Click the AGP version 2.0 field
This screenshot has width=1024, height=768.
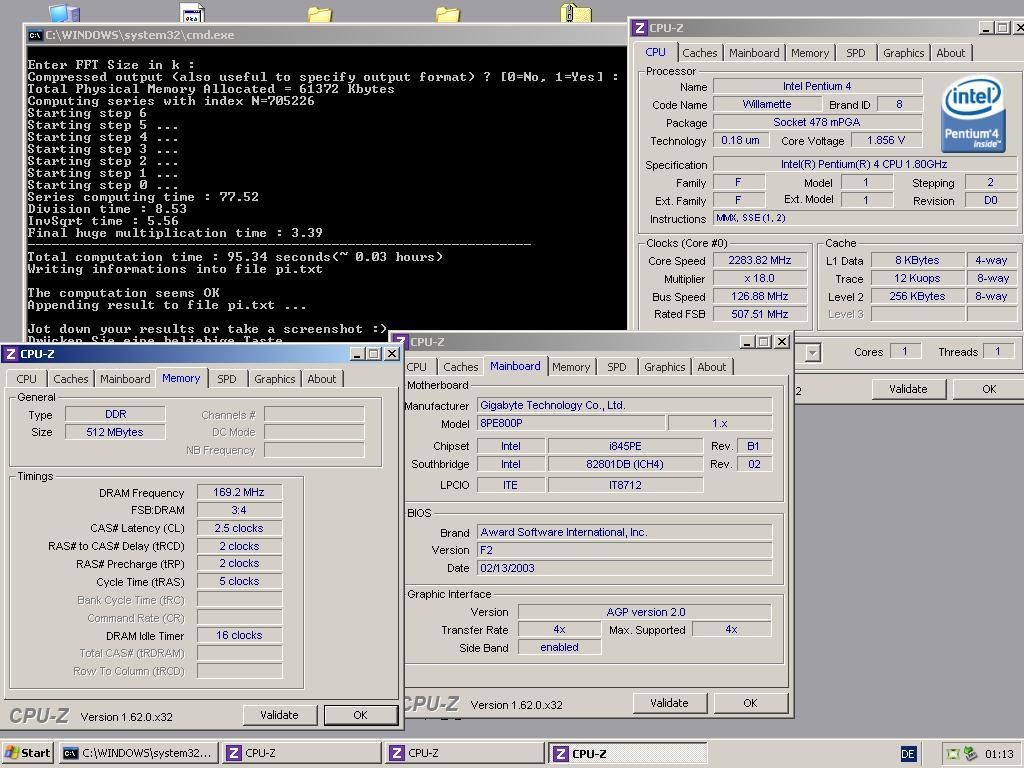pos(645,612)
